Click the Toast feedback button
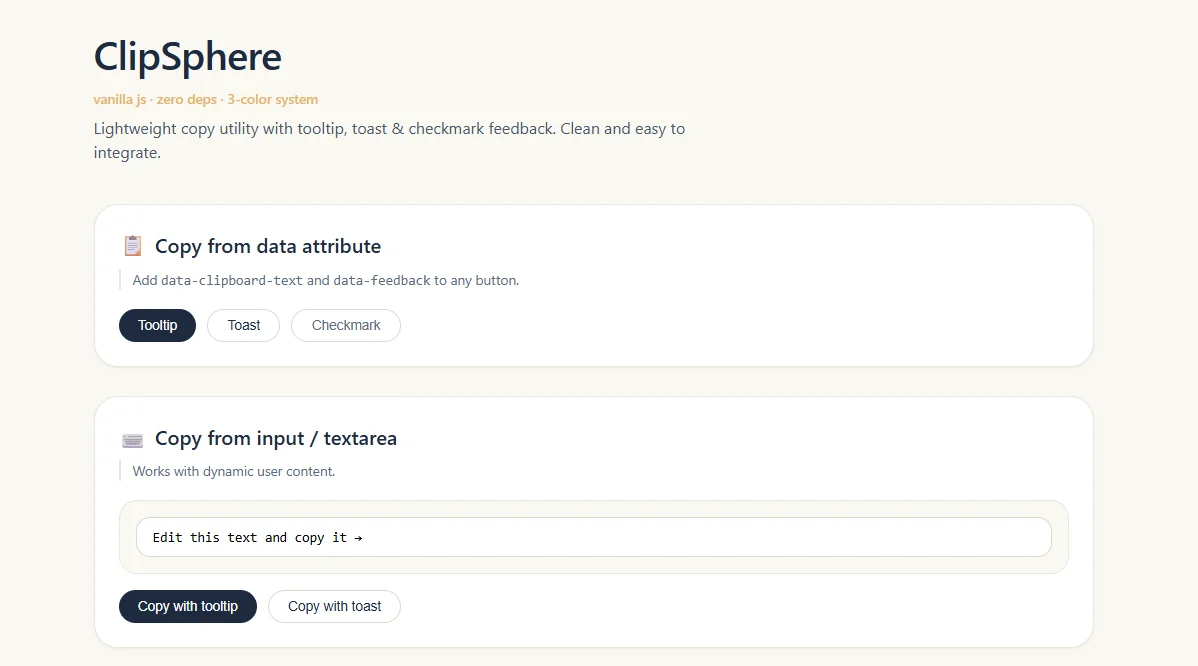Image resolution: width=1198 pixels, height=666 pixels. point(244,325)
